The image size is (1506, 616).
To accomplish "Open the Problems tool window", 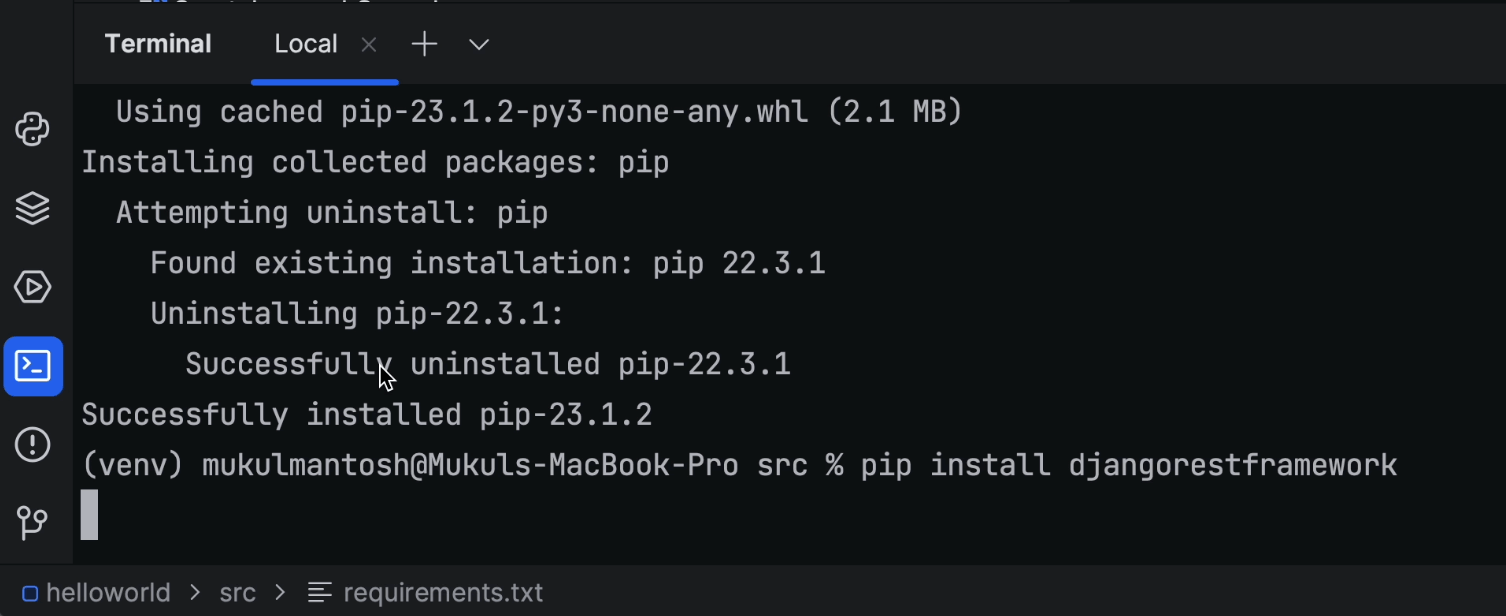I will [x=33, y=445].
